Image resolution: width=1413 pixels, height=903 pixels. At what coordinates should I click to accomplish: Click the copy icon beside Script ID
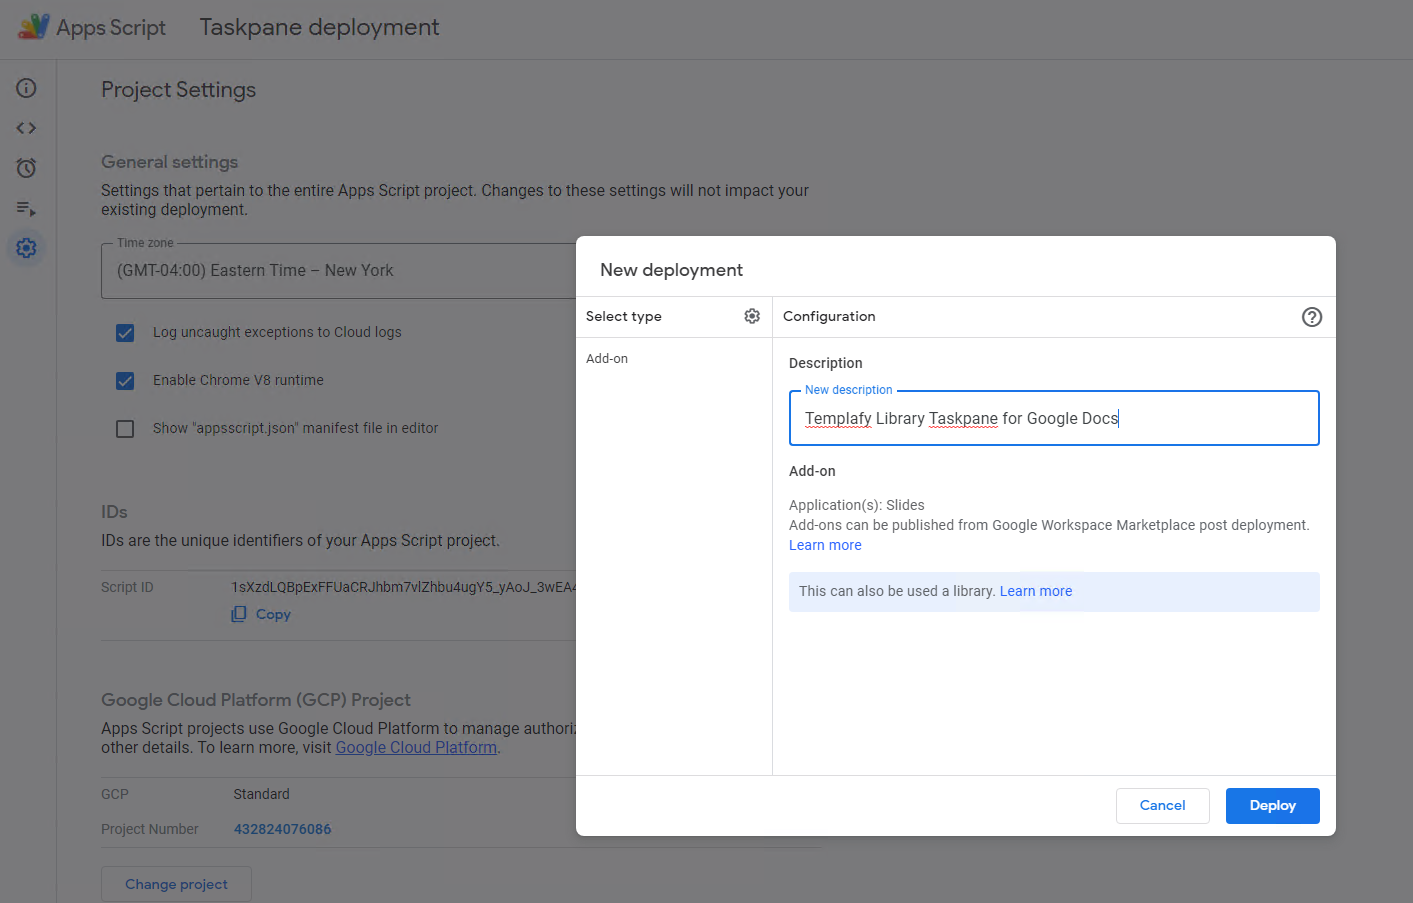coord(239,614)
